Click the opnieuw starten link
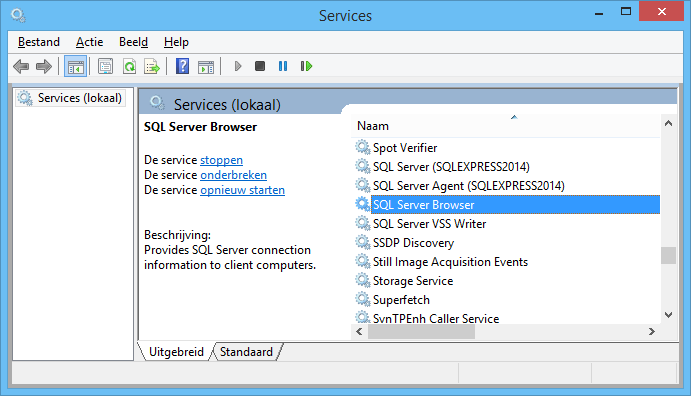 [x=242, y=190]
